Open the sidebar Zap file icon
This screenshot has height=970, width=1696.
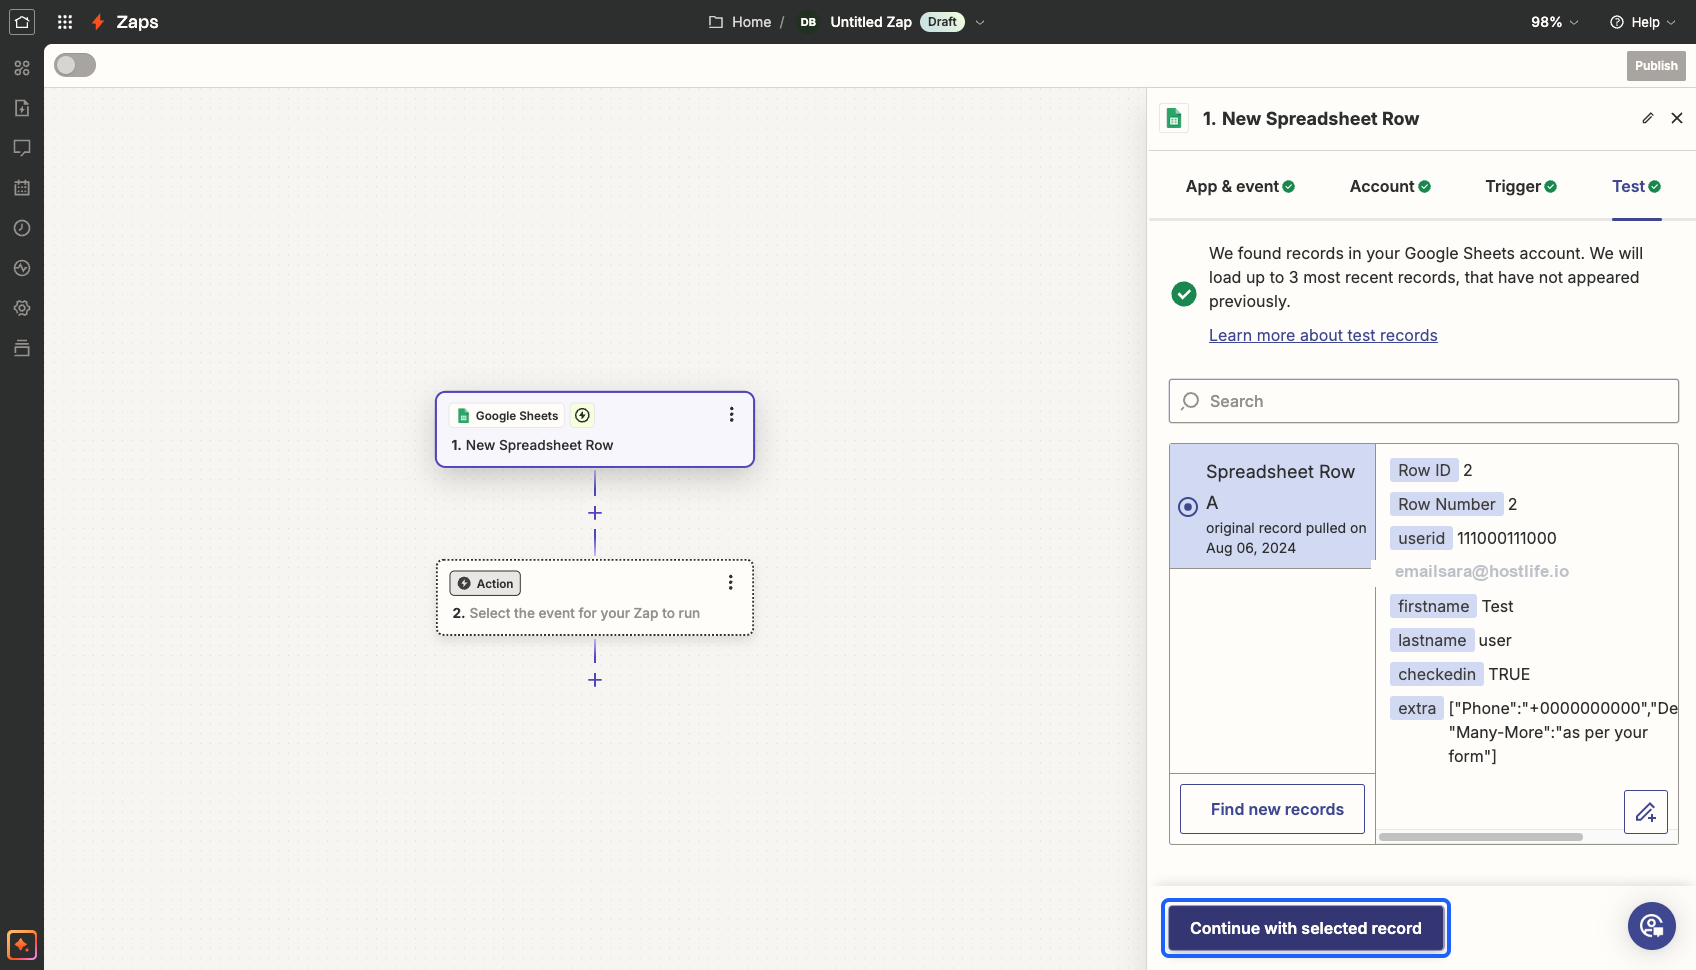point(22,108)
